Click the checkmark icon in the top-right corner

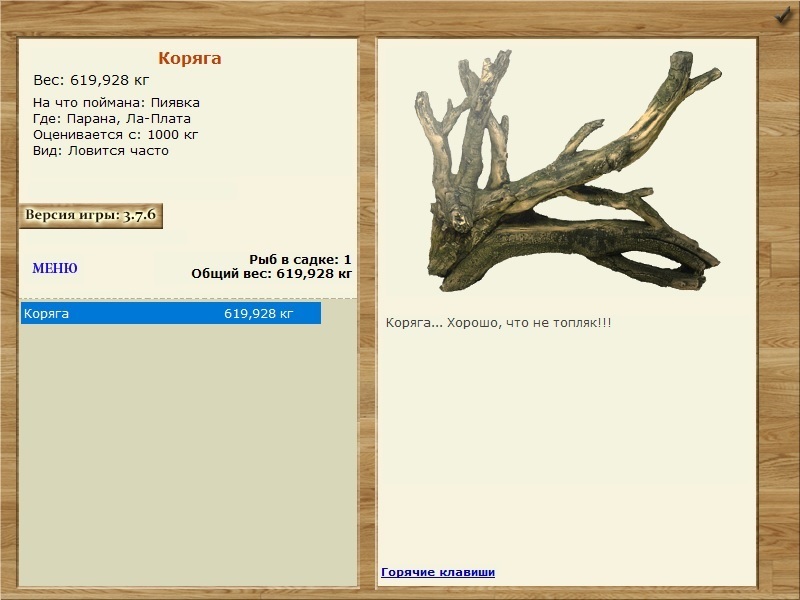(x=783, y=15)
